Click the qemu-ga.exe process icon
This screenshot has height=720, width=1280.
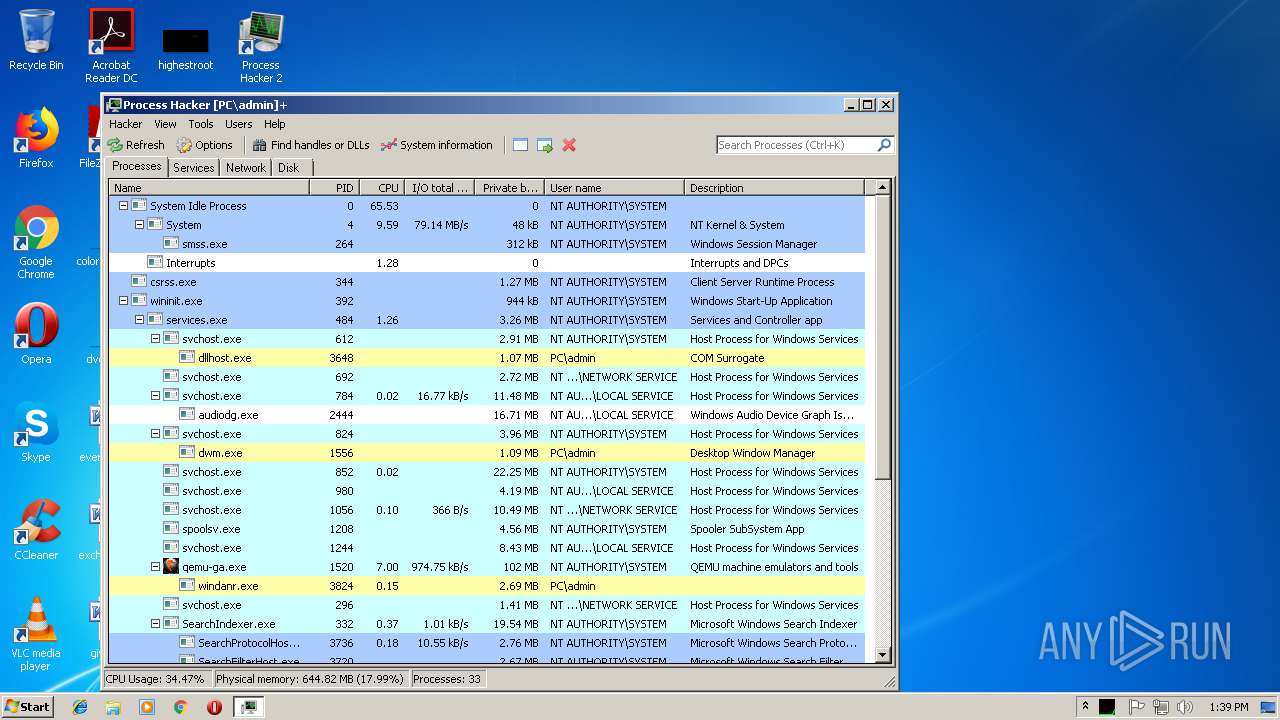tap(171, 567)
